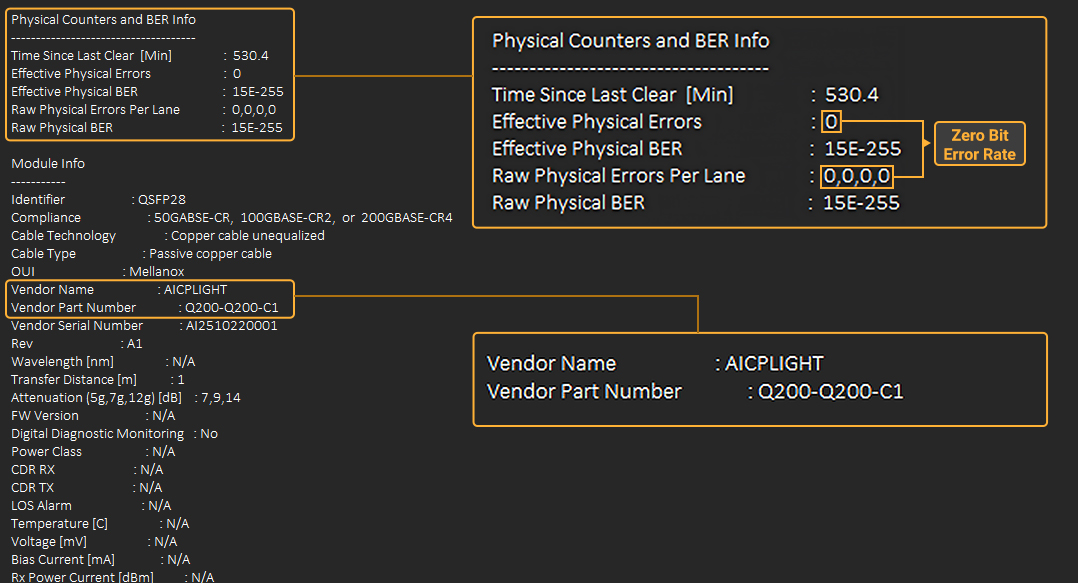The width and height of the screenshot is (1078, 583).
Task: Click the 200GBASE-CR4 compliance text
Action: click(x=406, y=218)
